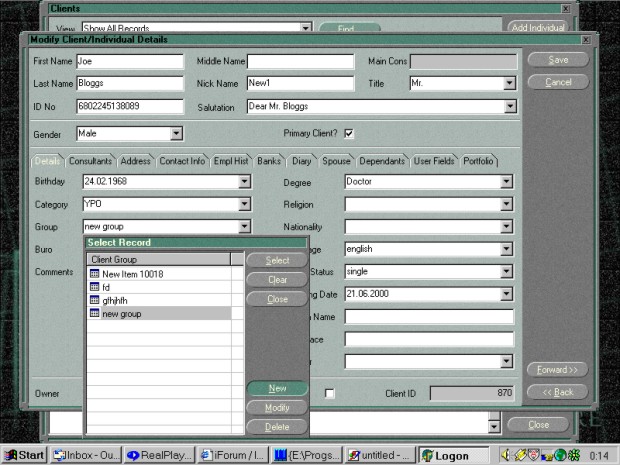
Task: Click the icon beside new group record
Action: [95, 313]
